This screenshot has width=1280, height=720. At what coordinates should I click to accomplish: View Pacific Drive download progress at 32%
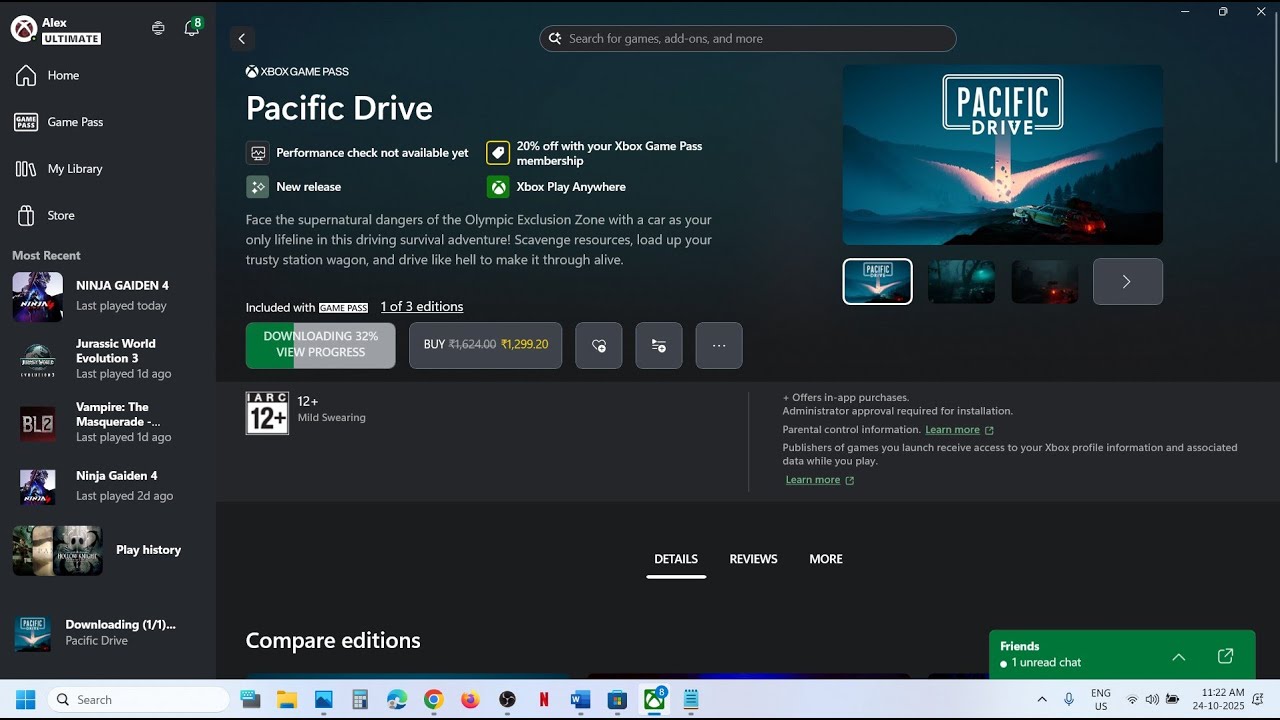click(321, 345)
